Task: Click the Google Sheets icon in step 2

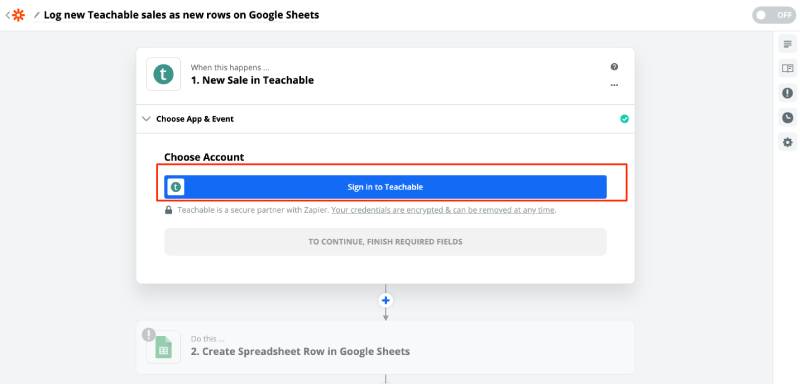Action: (164, 347)
